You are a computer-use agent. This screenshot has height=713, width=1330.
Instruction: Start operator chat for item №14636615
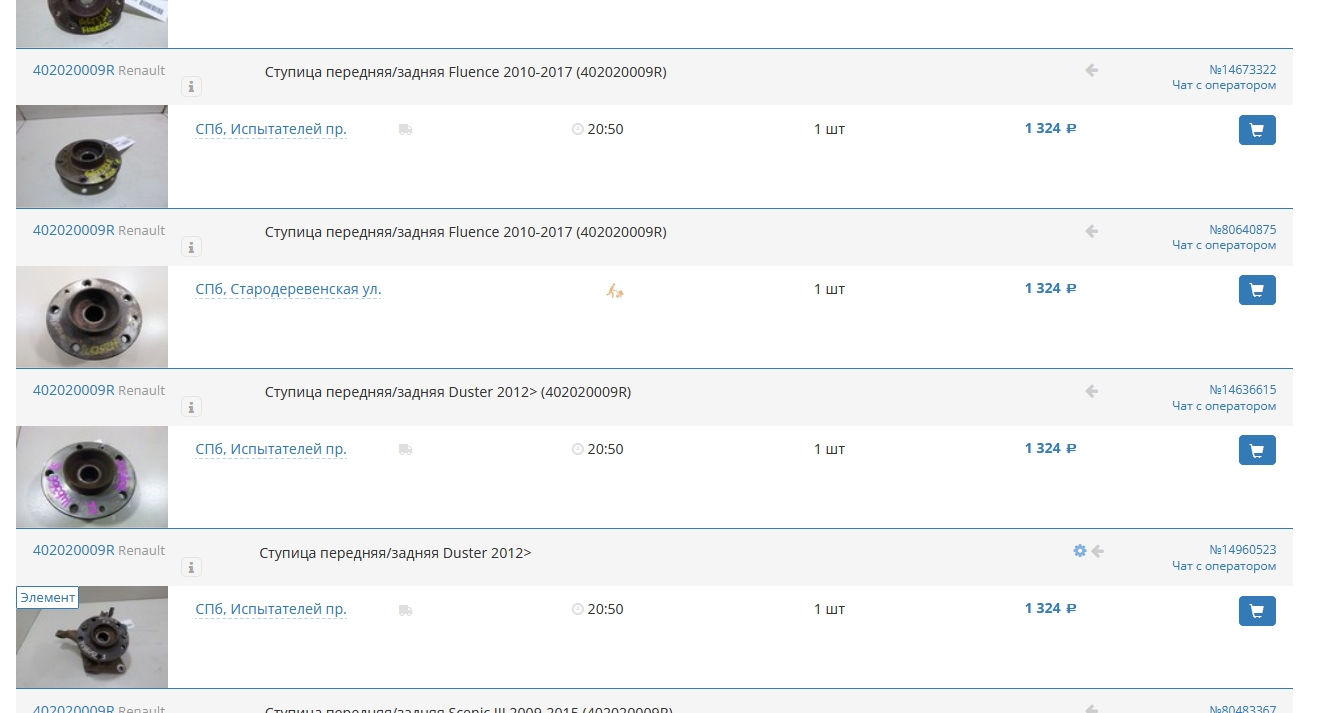[x=1224, y=406]
